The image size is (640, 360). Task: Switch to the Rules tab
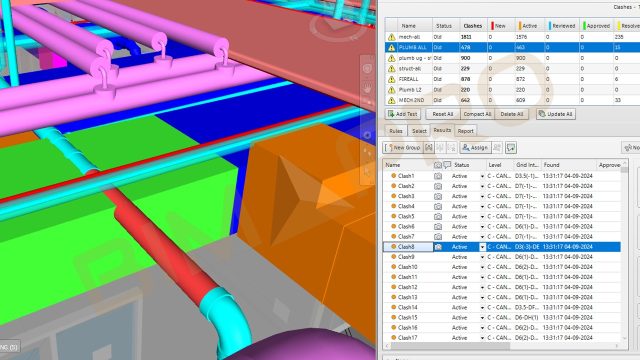[396, 131]
